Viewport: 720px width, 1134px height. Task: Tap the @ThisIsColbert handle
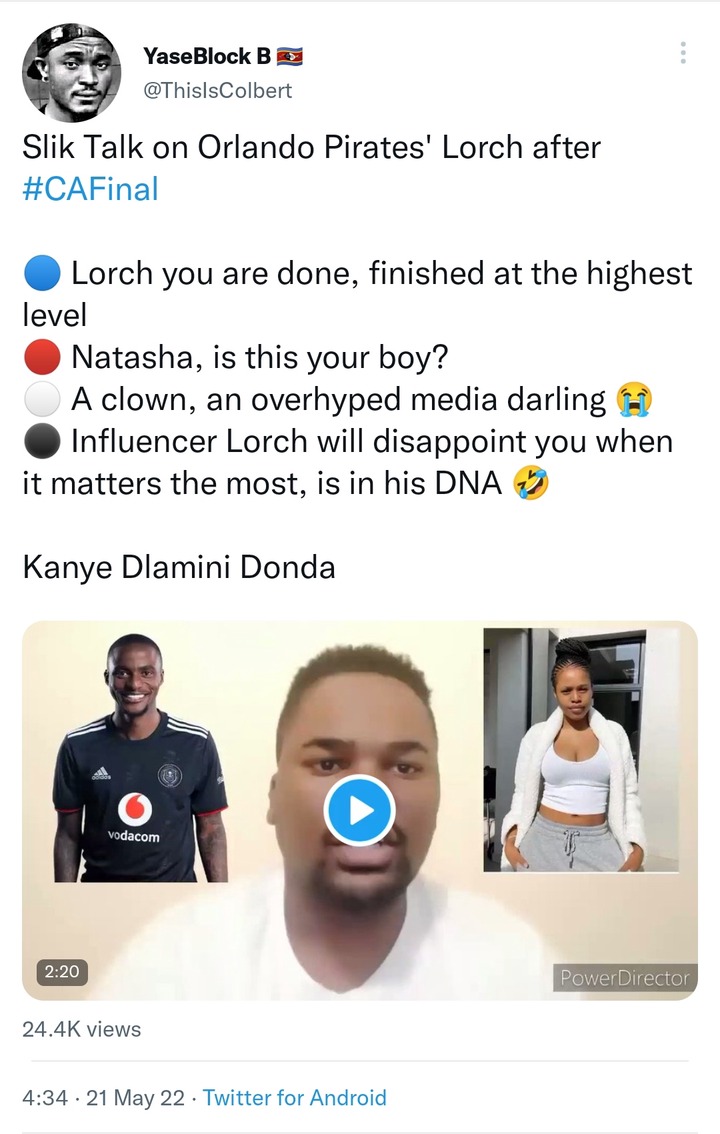coord(218,90)
